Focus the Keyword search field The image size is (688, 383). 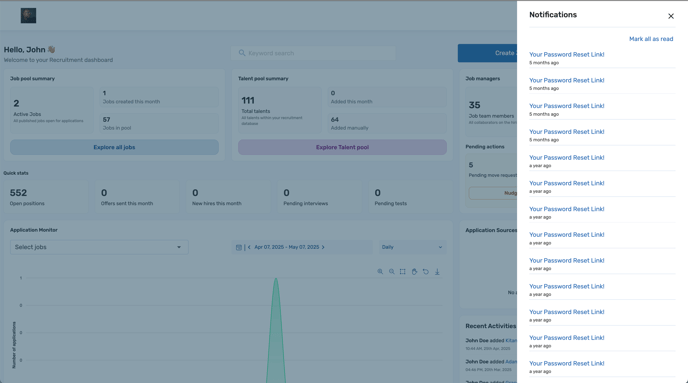click(x=313, y=53)
